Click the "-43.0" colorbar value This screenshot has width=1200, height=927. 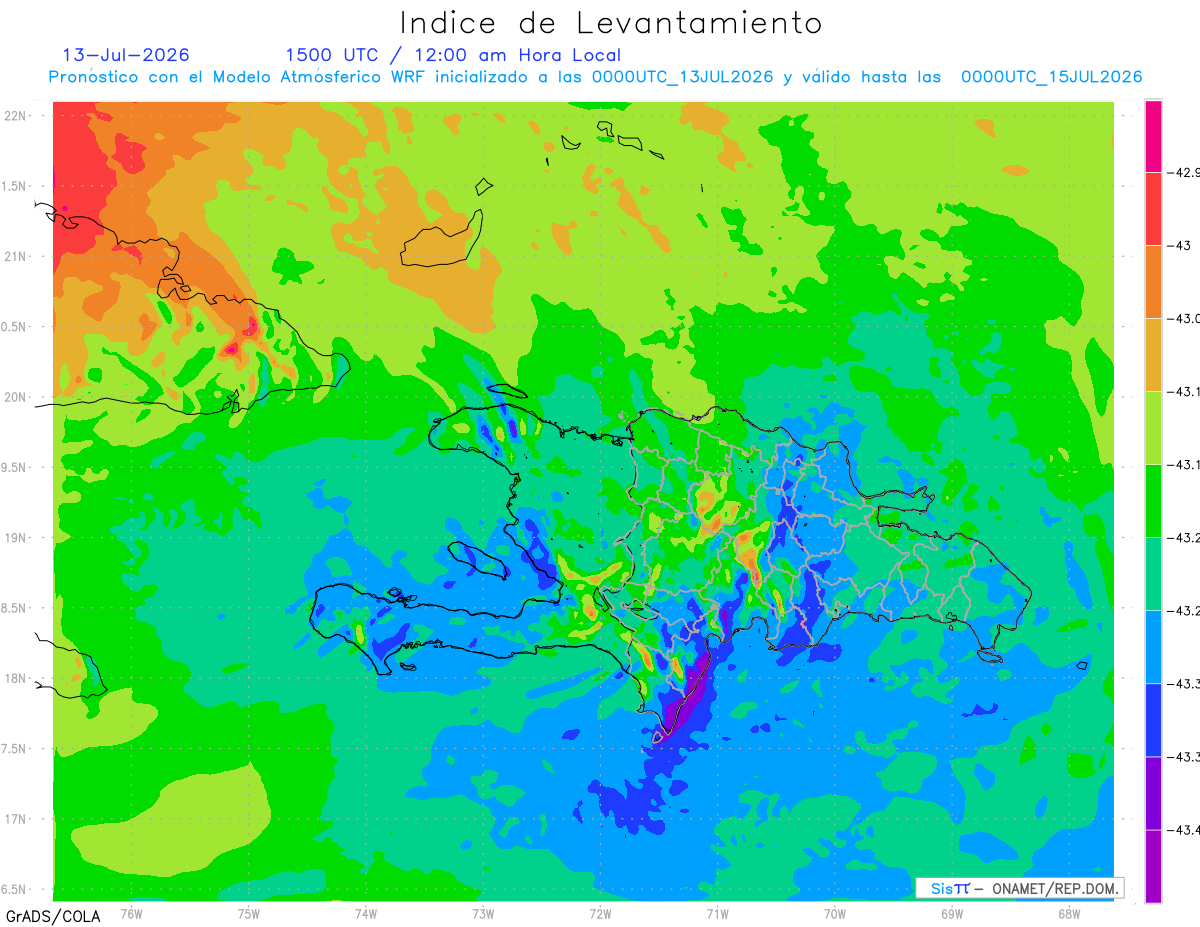[1184, 319]
